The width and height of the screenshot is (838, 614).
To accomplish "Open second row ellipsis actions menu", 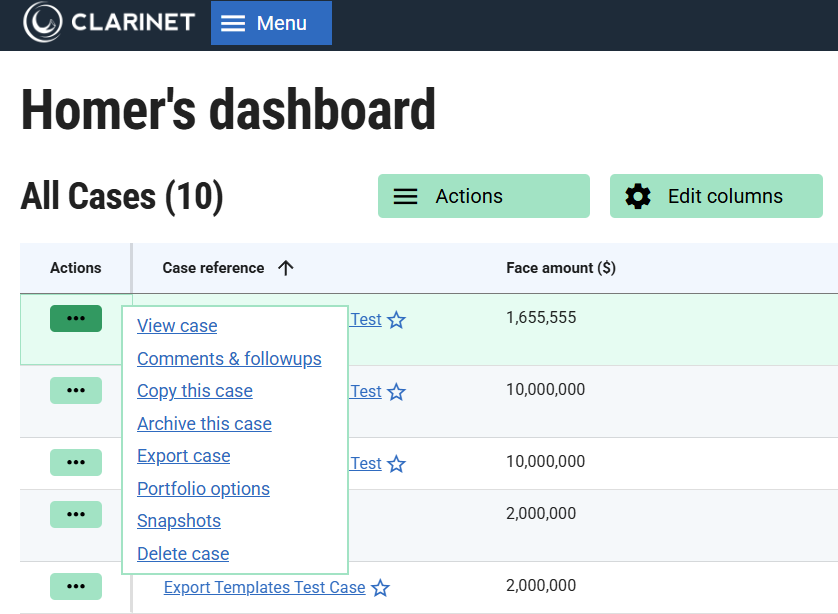I will pyautogui.click(x=76, y=390).
